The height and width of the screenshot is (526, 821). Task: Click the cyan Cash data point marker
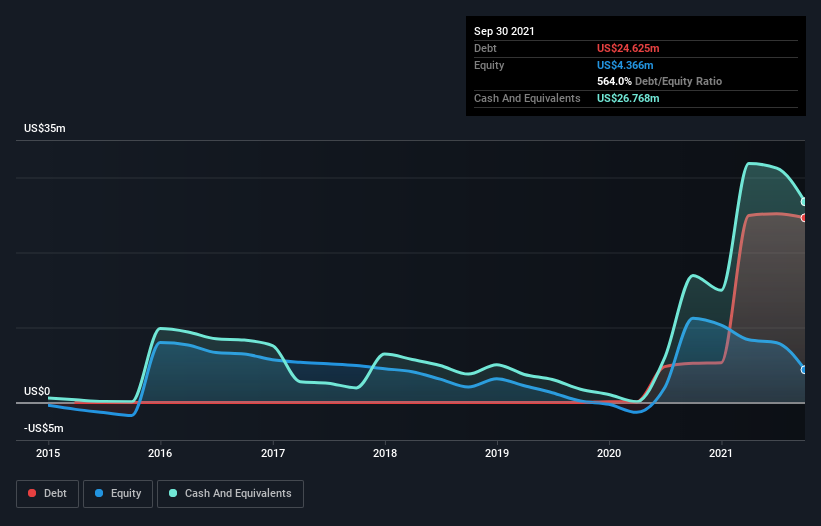(804, 202)
